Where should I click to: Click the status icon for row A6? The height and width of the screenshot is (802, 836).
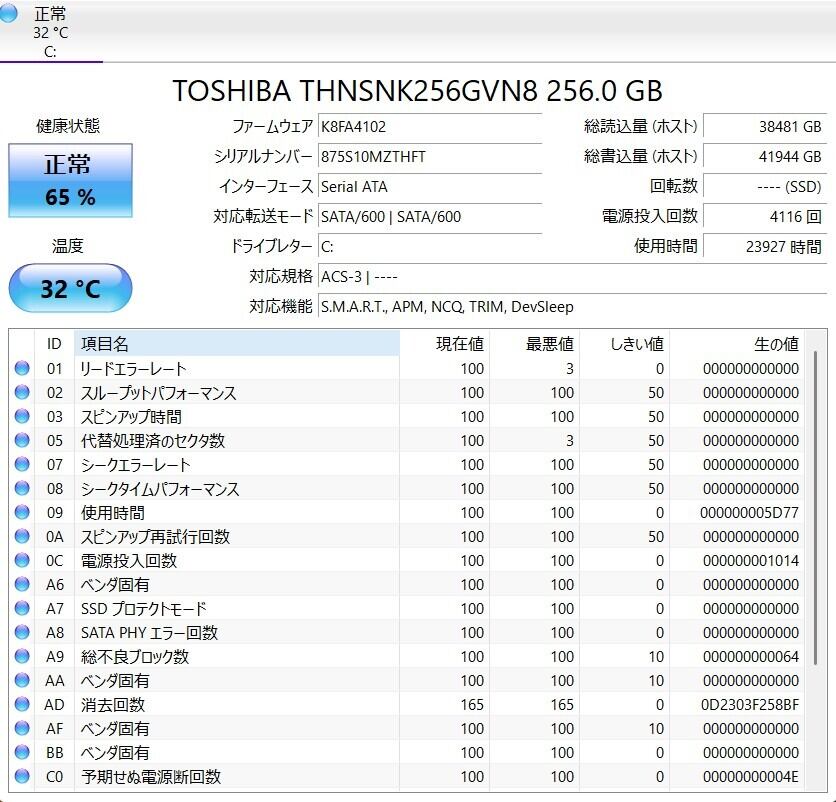(22, 584)
